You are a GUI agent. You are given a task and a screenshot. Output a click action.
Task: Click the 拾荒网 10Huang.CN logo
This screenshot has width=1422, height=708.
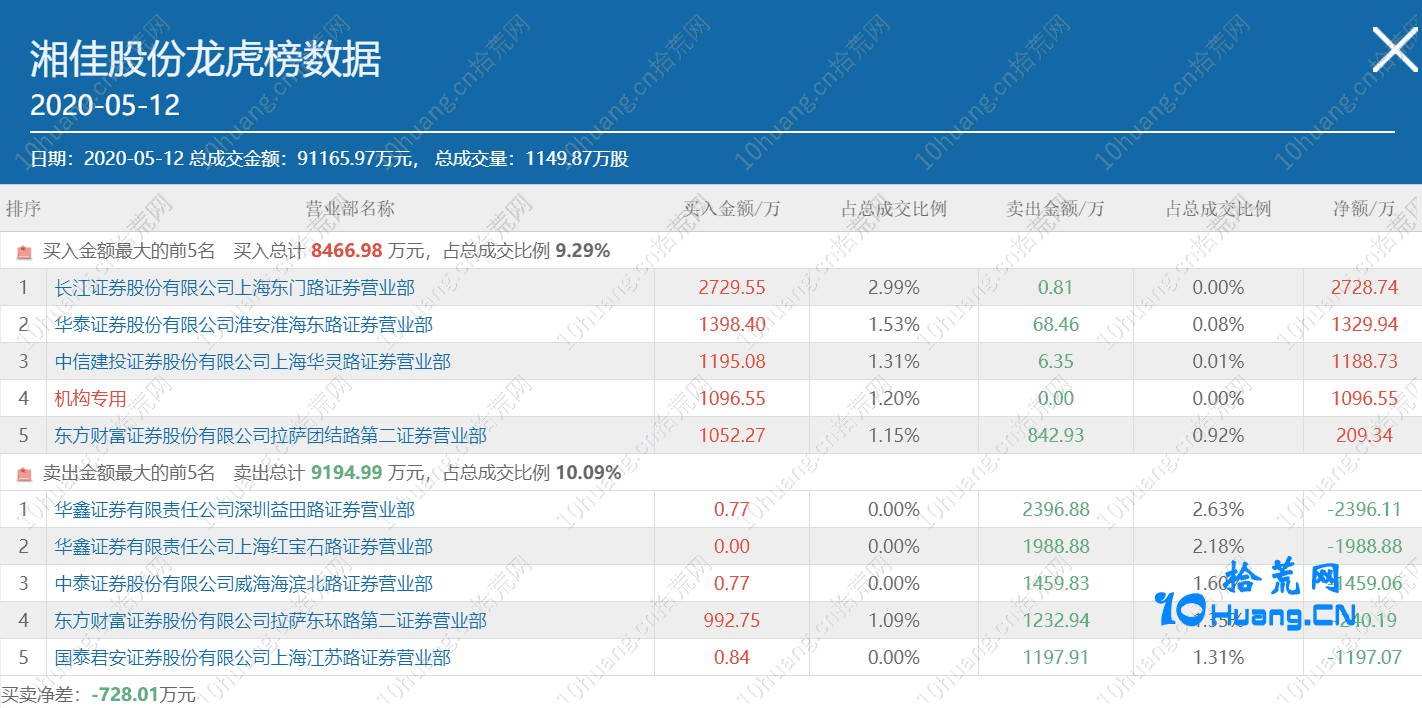tap(1258, 598)
